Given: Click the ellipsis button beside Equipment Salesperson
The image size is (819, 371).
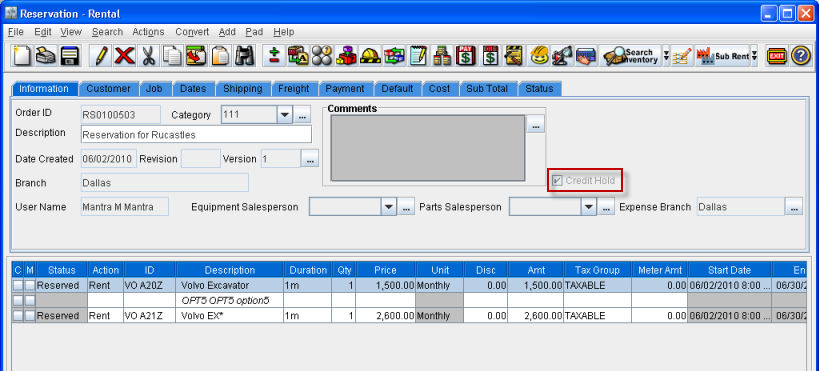Looking at the screenshot, I should point(406,207).
